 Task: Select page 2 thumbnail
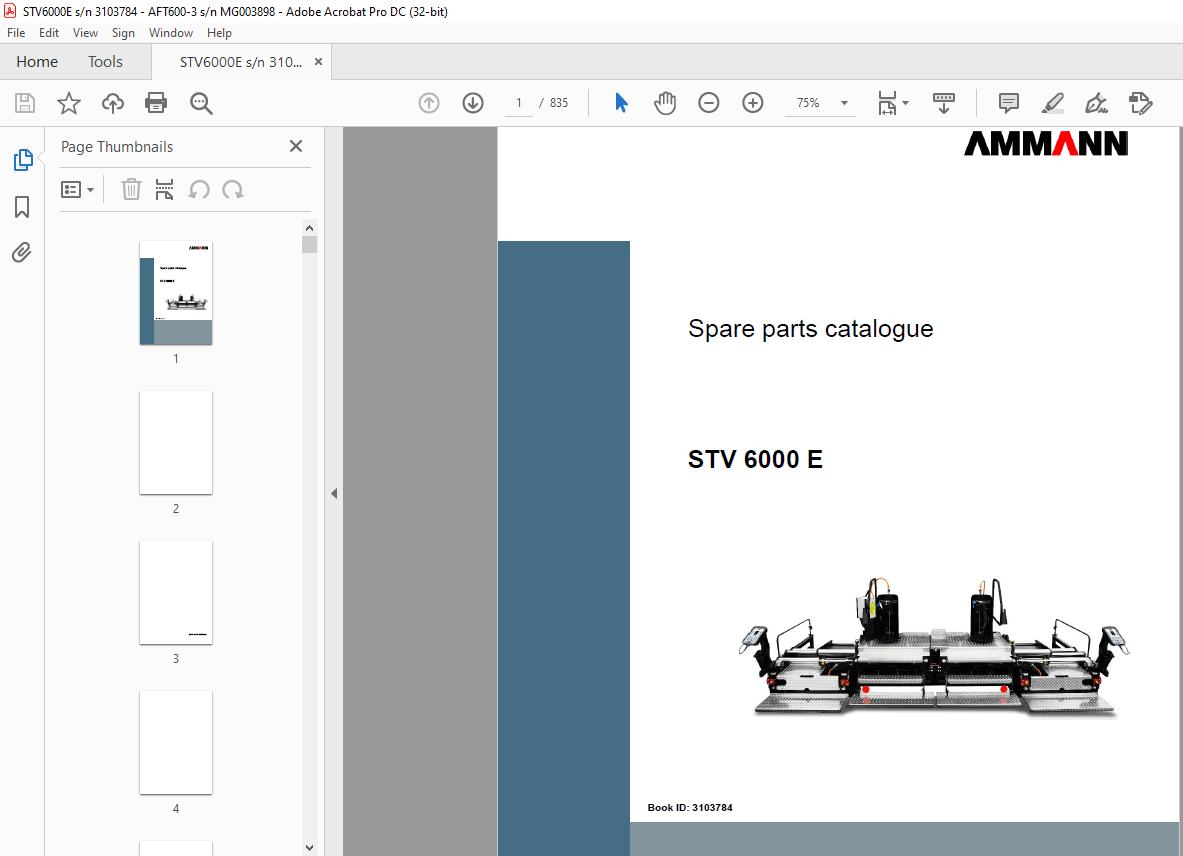[x=176, y=443]
